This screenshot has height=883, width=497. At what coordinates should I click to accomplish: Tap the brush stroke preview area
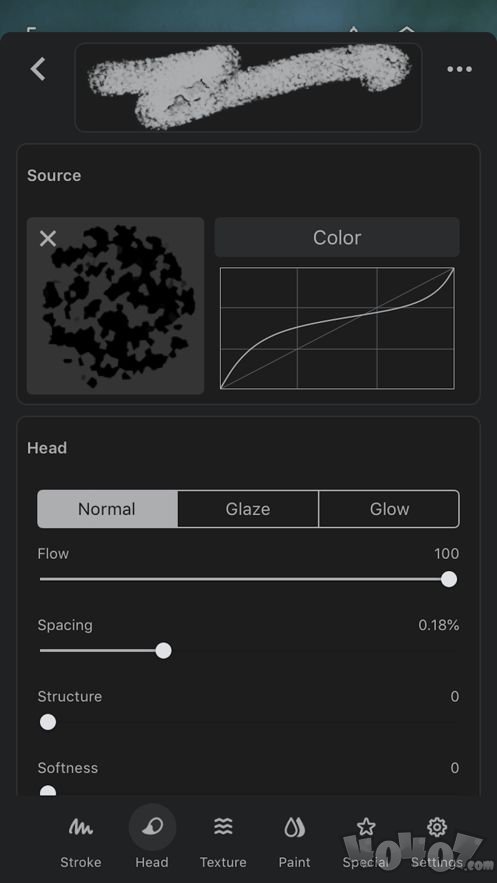coord(248,87)
